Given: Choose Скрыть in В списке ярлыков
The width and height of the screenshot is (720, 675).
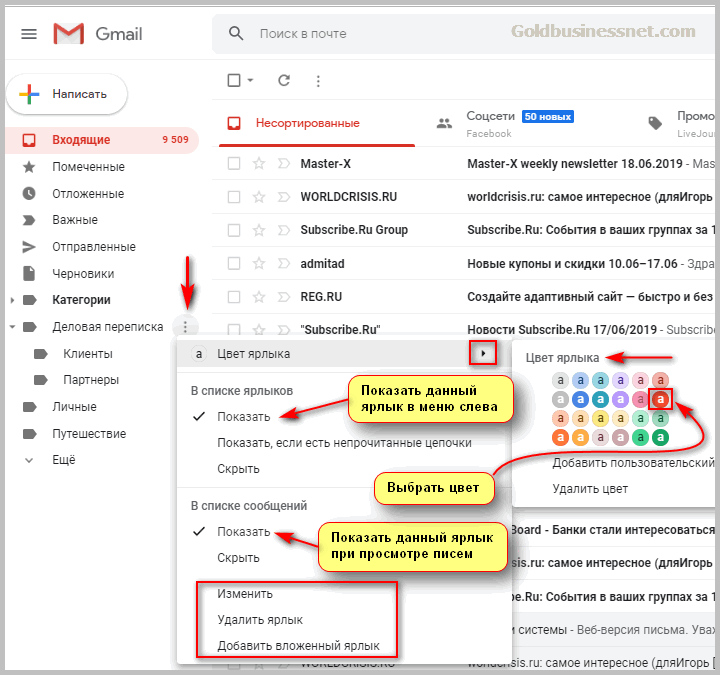Looking at the screenshot, I should pyautogui.click(x=238, y=469).
